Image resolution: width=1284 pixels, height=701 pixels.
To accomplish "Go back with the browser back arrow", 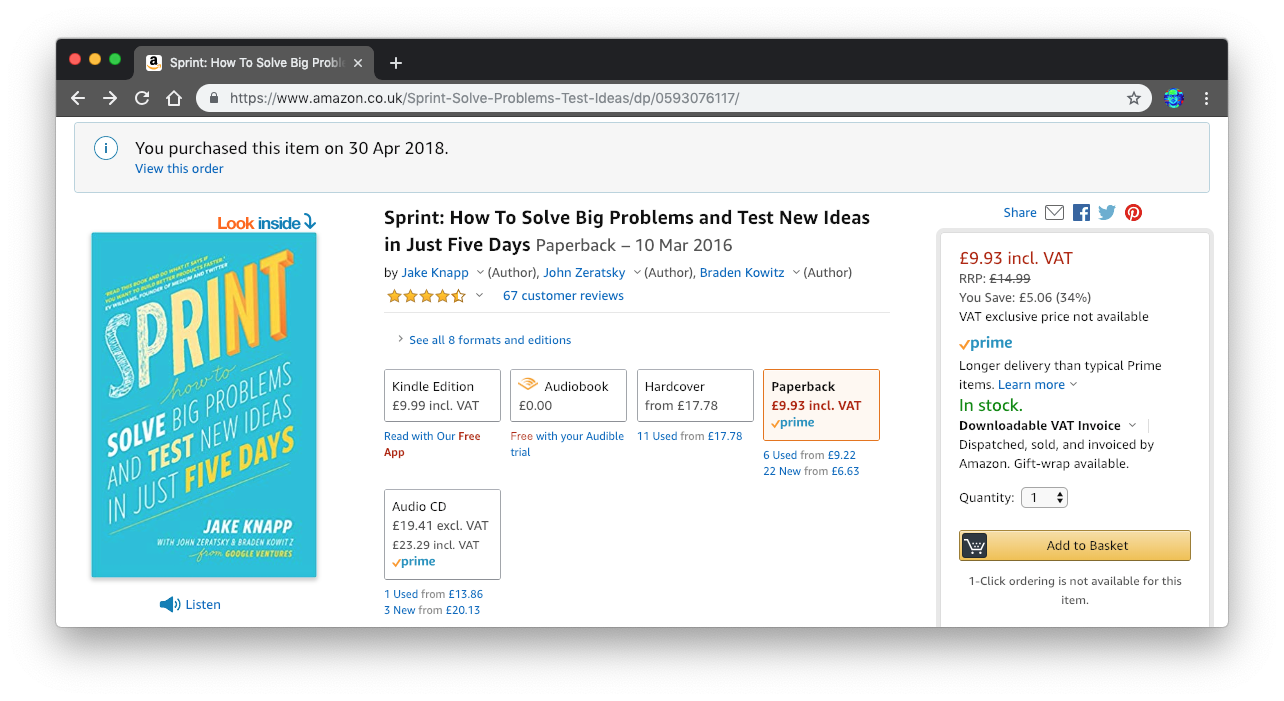I will [x=78, y=98].
